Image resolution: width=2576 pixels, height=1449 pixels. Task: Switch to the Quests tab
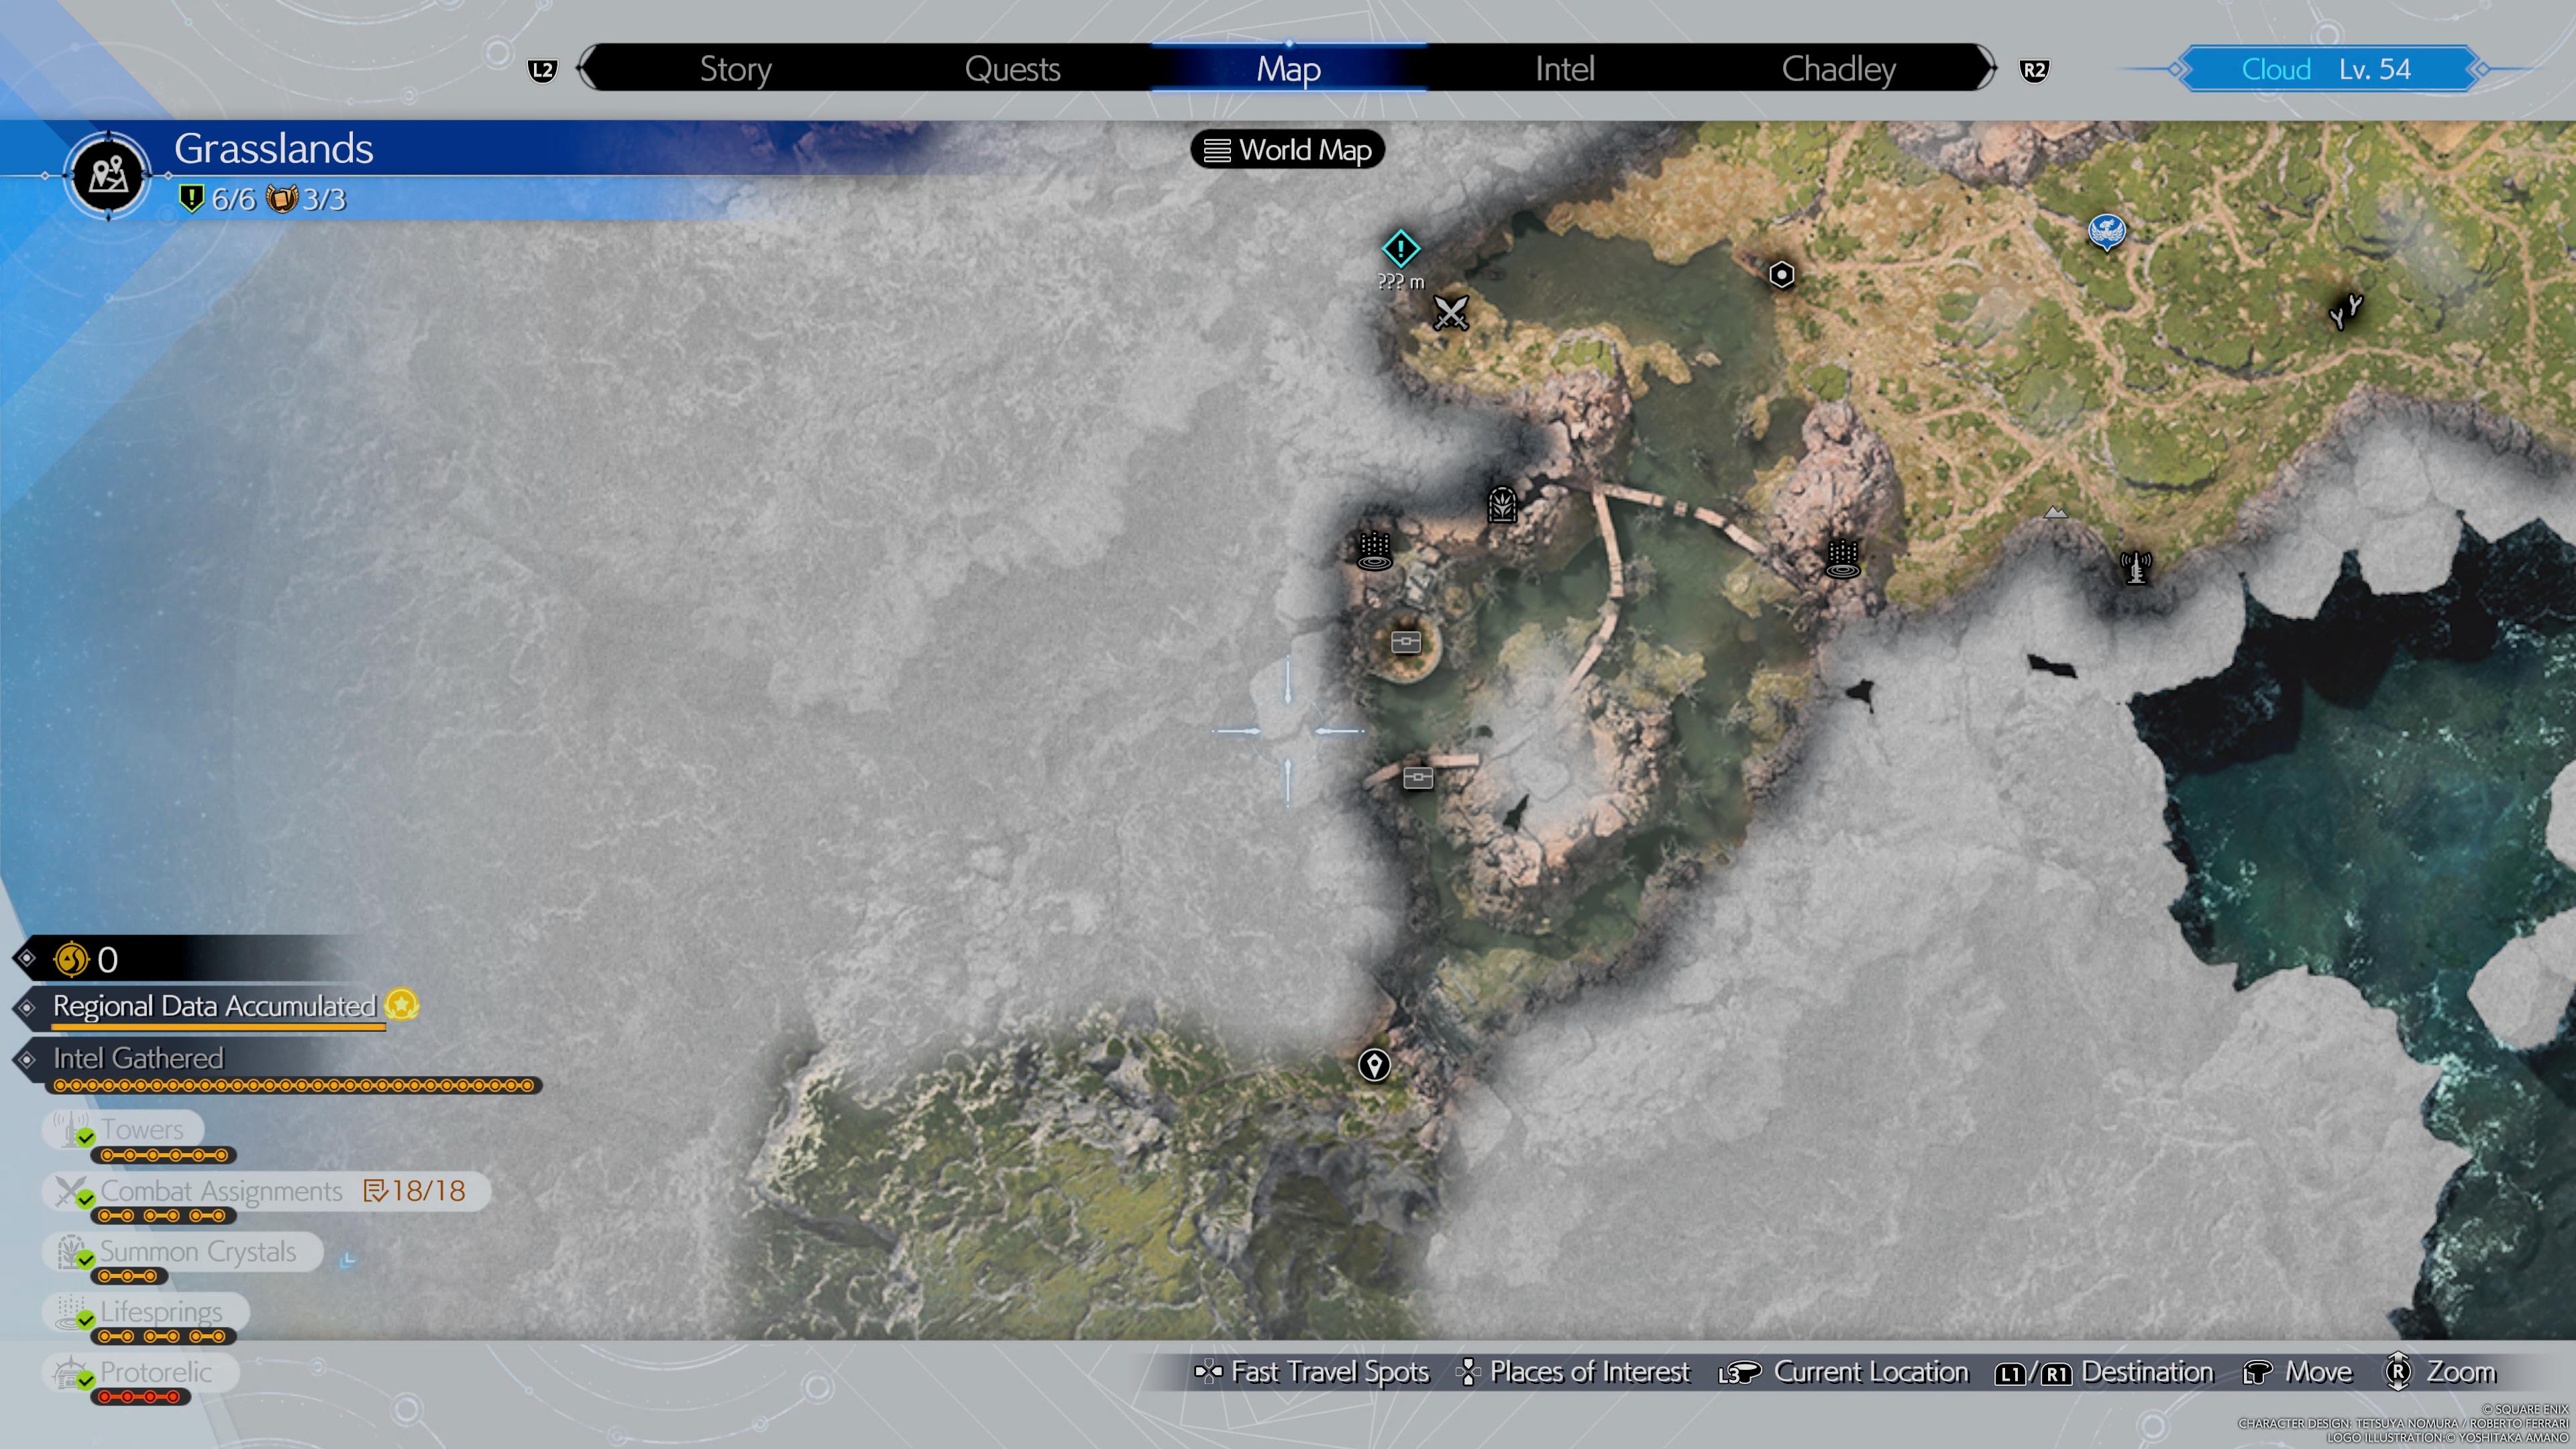1012,69
